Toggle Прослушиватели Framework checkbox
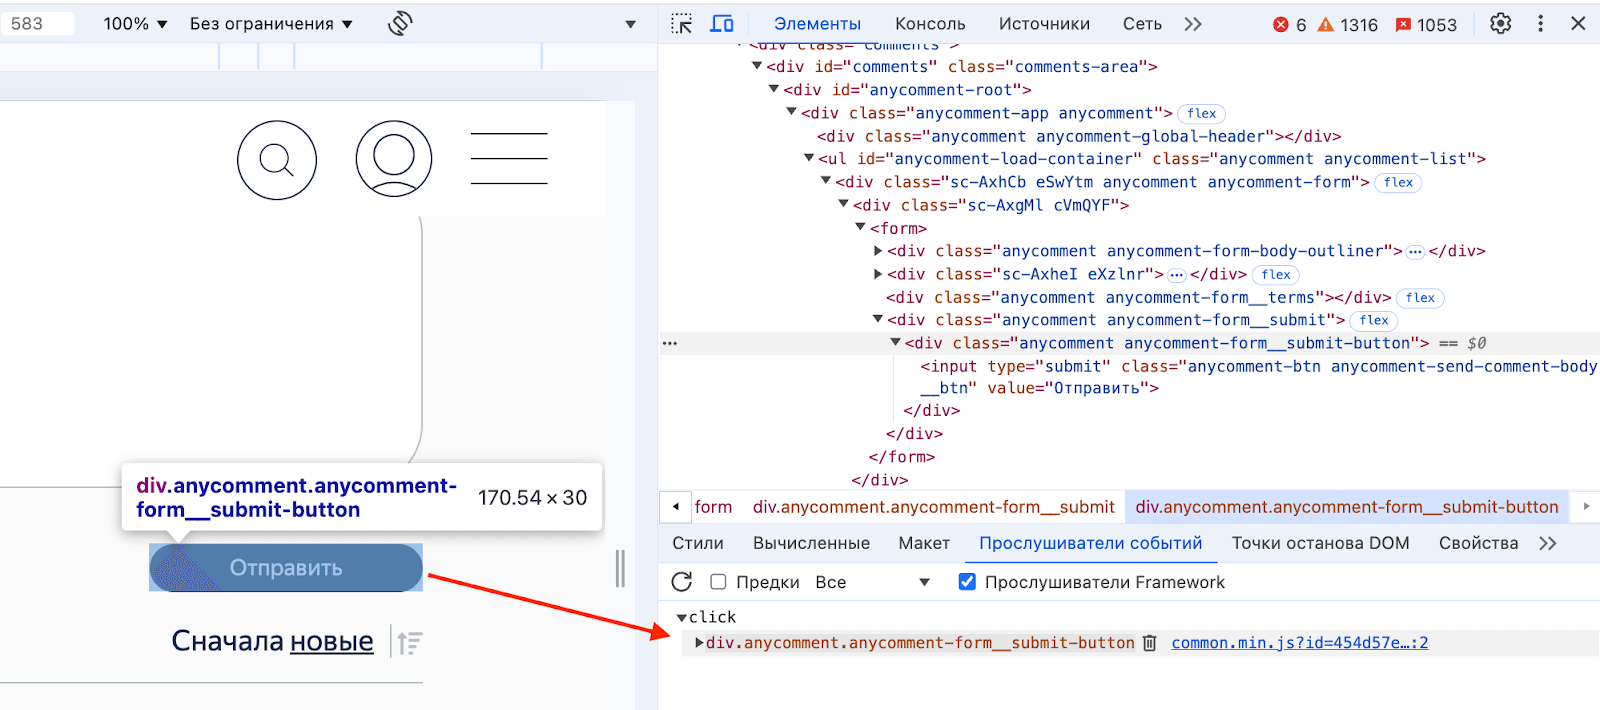1600x710 pixels. tap(967, 582)
